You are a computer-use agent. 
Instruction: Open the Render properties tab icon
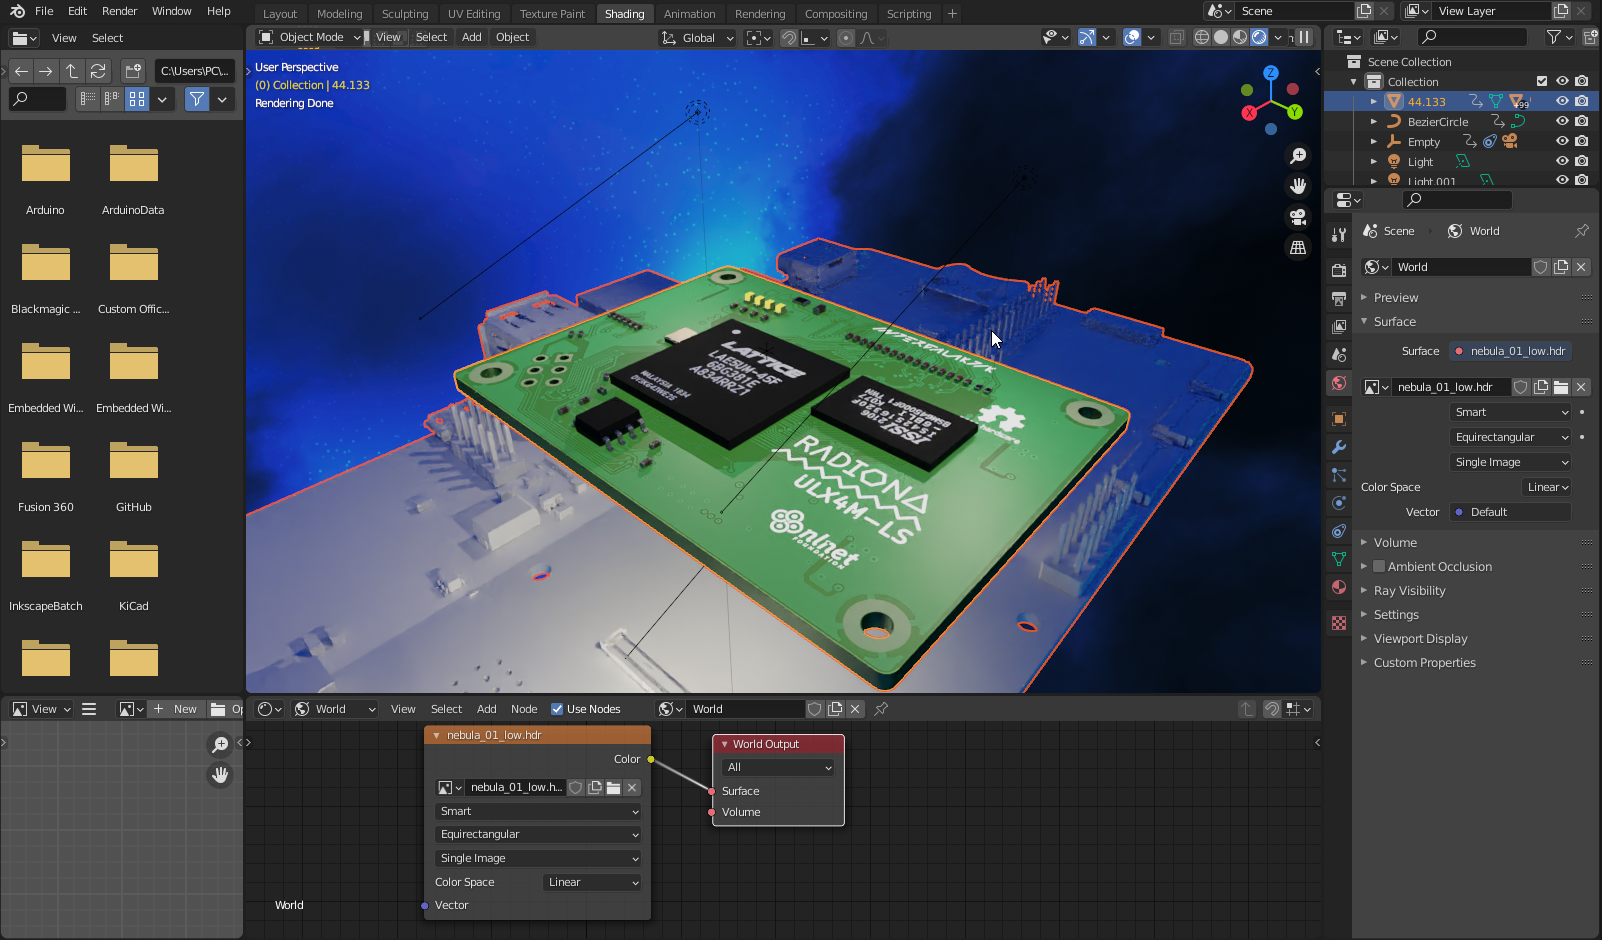click(1339, 270)
